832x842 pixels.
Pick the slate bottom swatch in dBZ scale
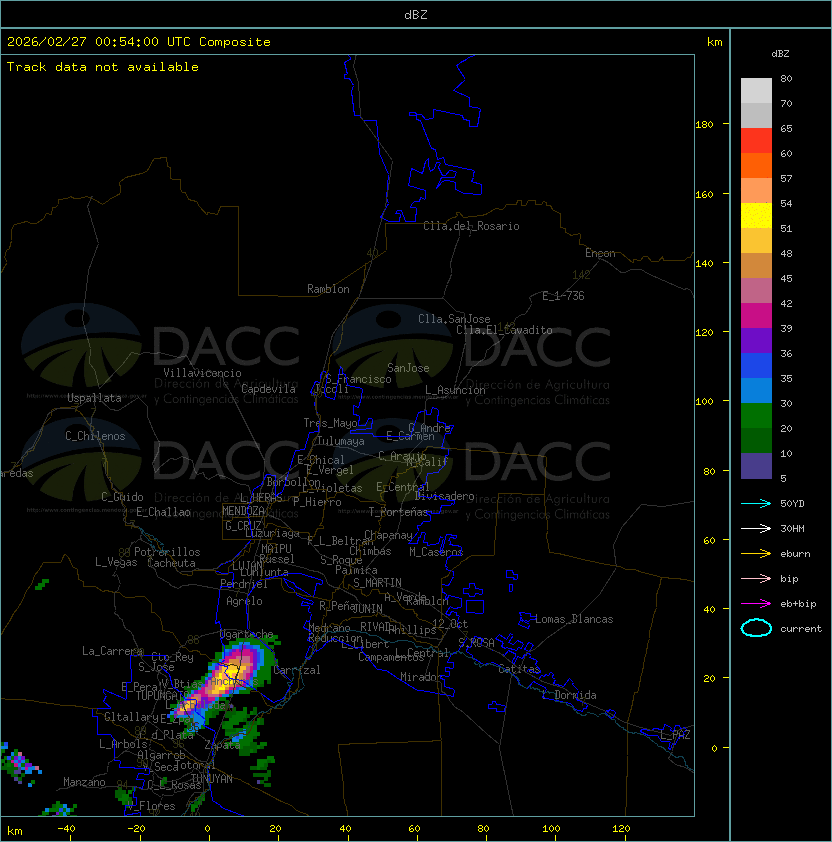(x=756, y=466)
